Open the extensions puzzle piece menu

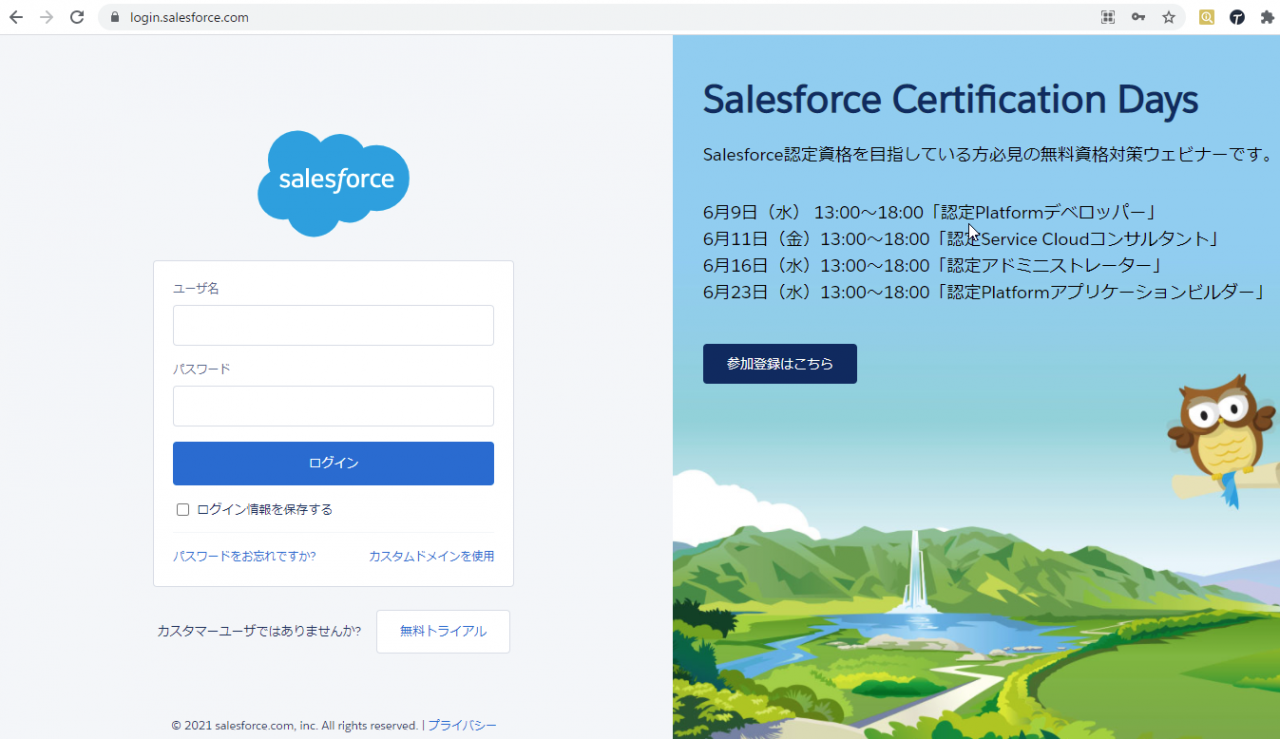pyautogui.click(x=1267, y=17)
